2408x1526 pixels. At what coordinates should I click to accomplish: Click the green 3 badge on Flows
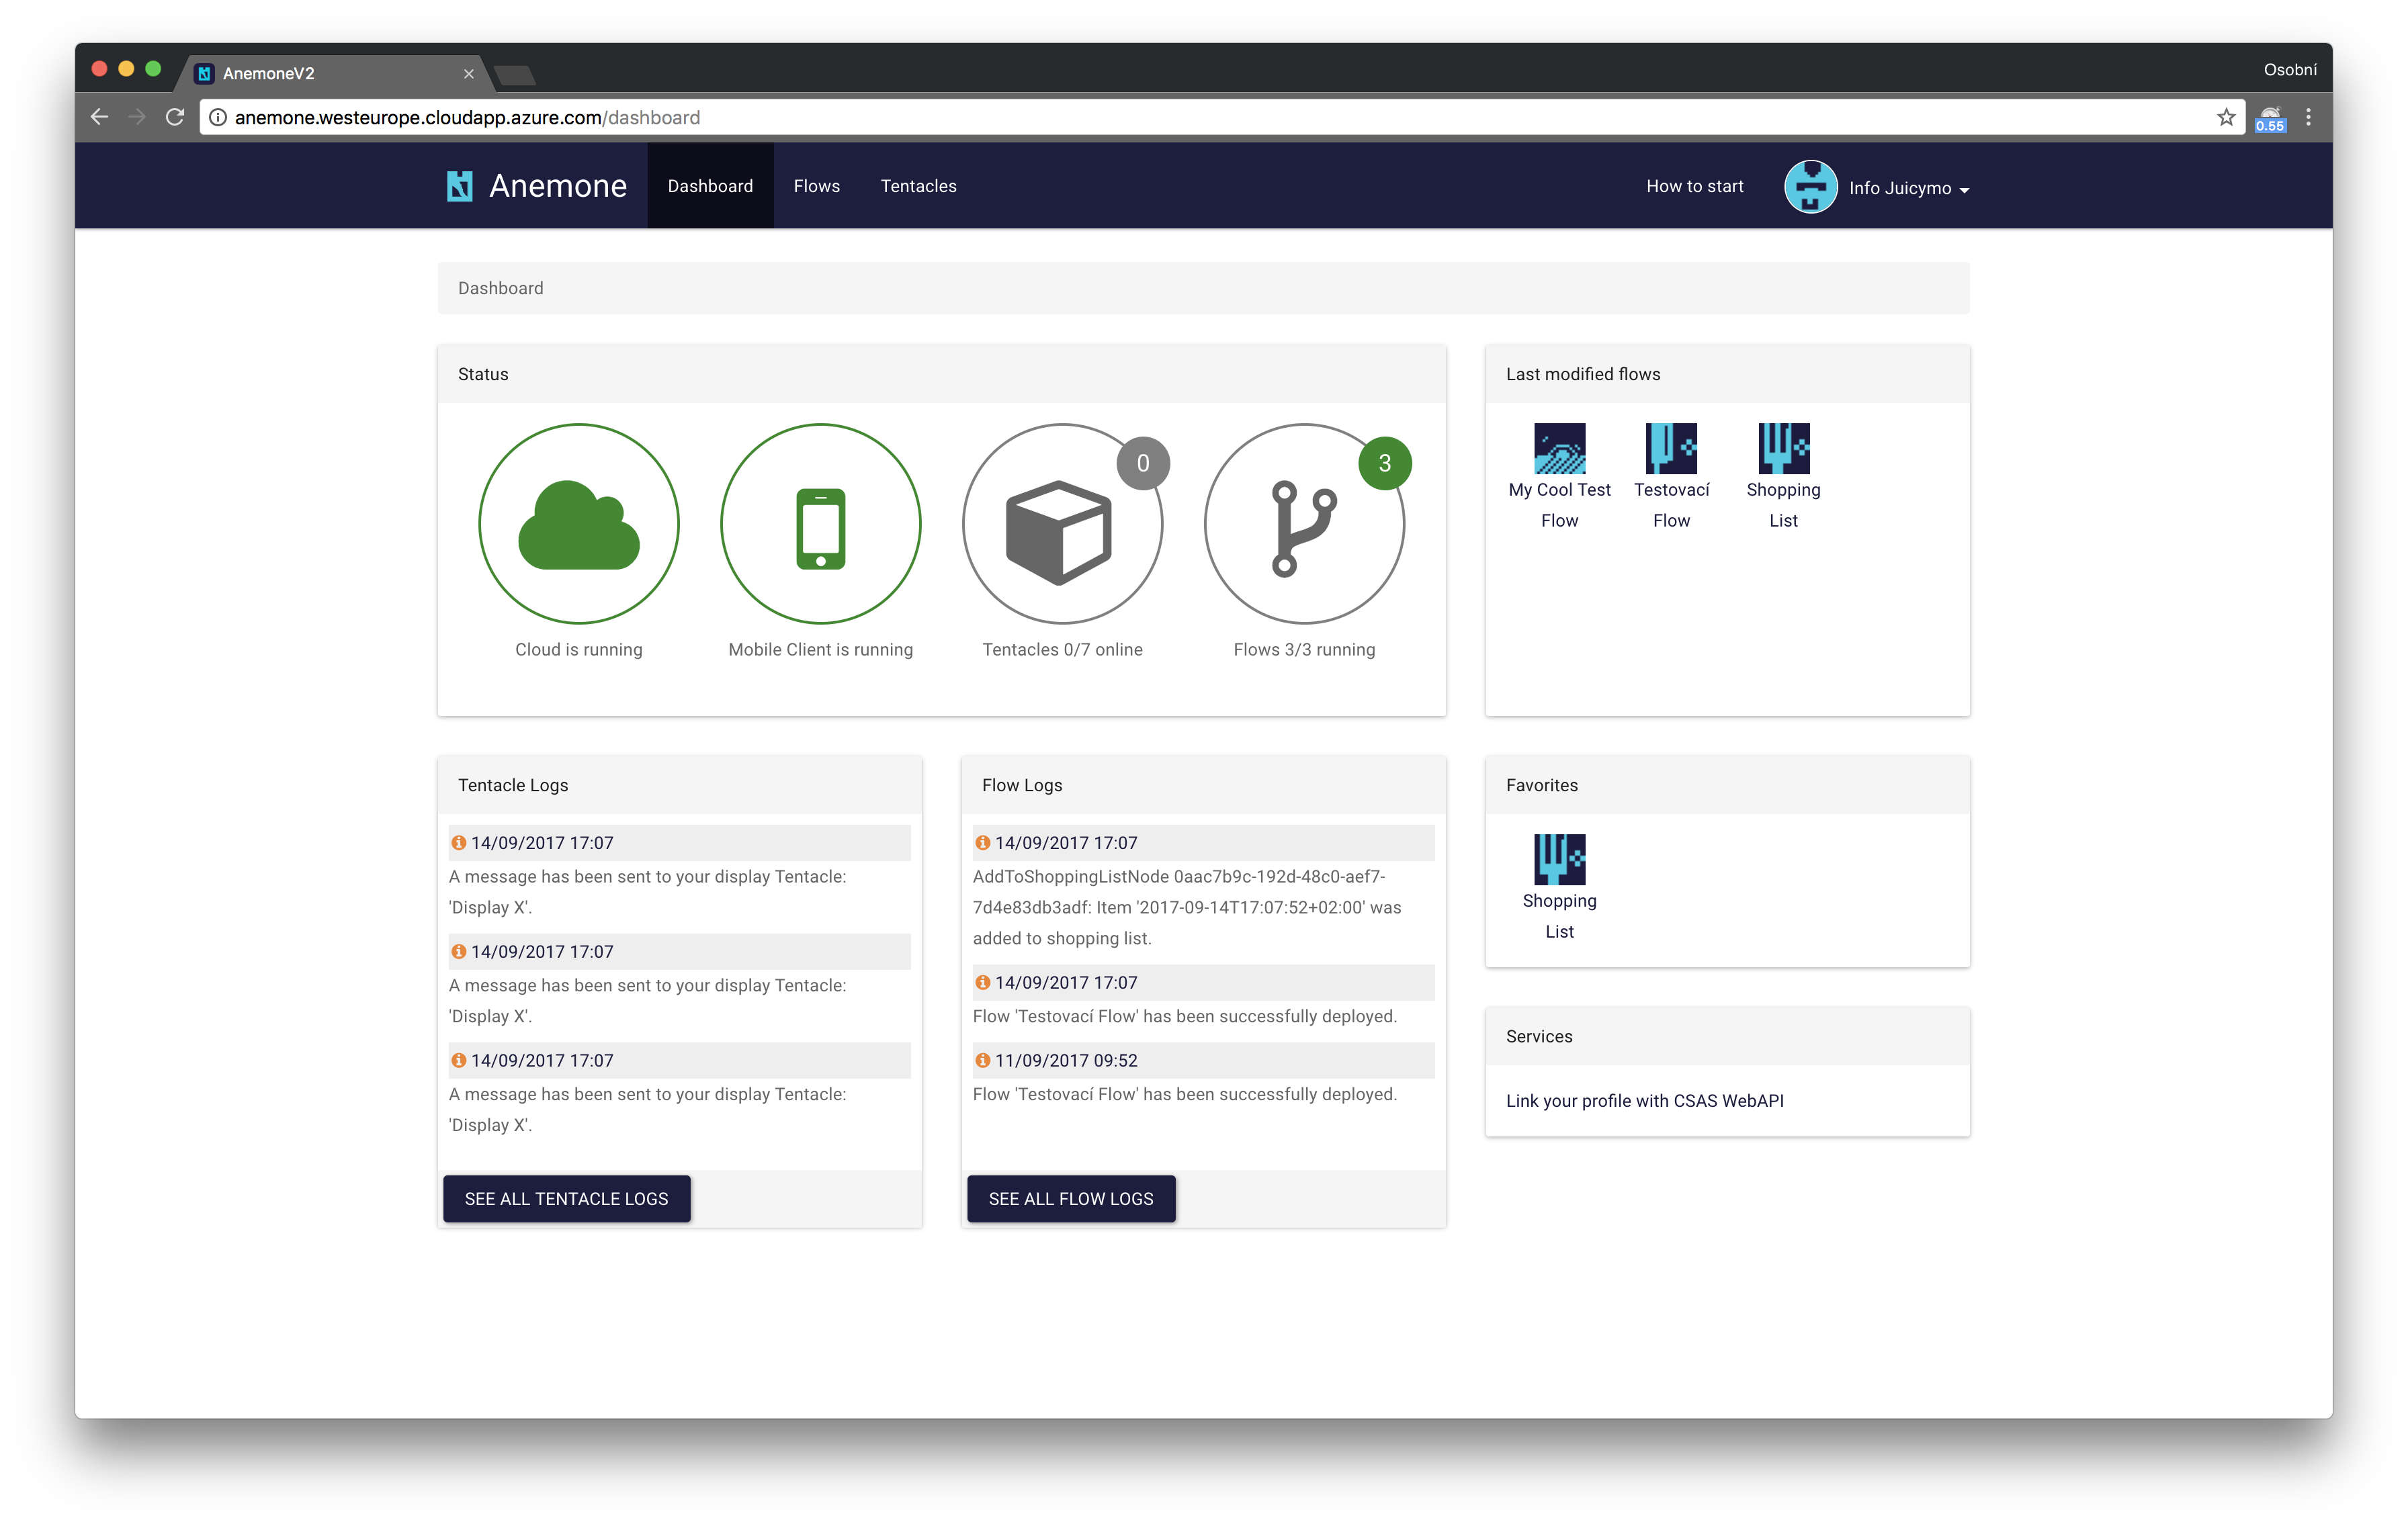pyautogui.click(x=1384, y=463)
